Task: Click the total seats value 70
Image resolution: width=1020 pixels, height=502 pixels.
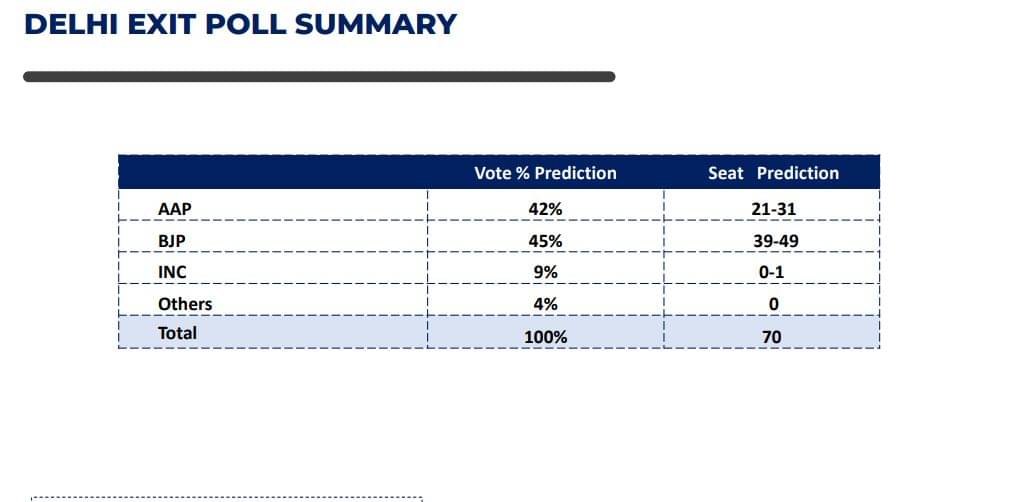Action: click(772, 337)
